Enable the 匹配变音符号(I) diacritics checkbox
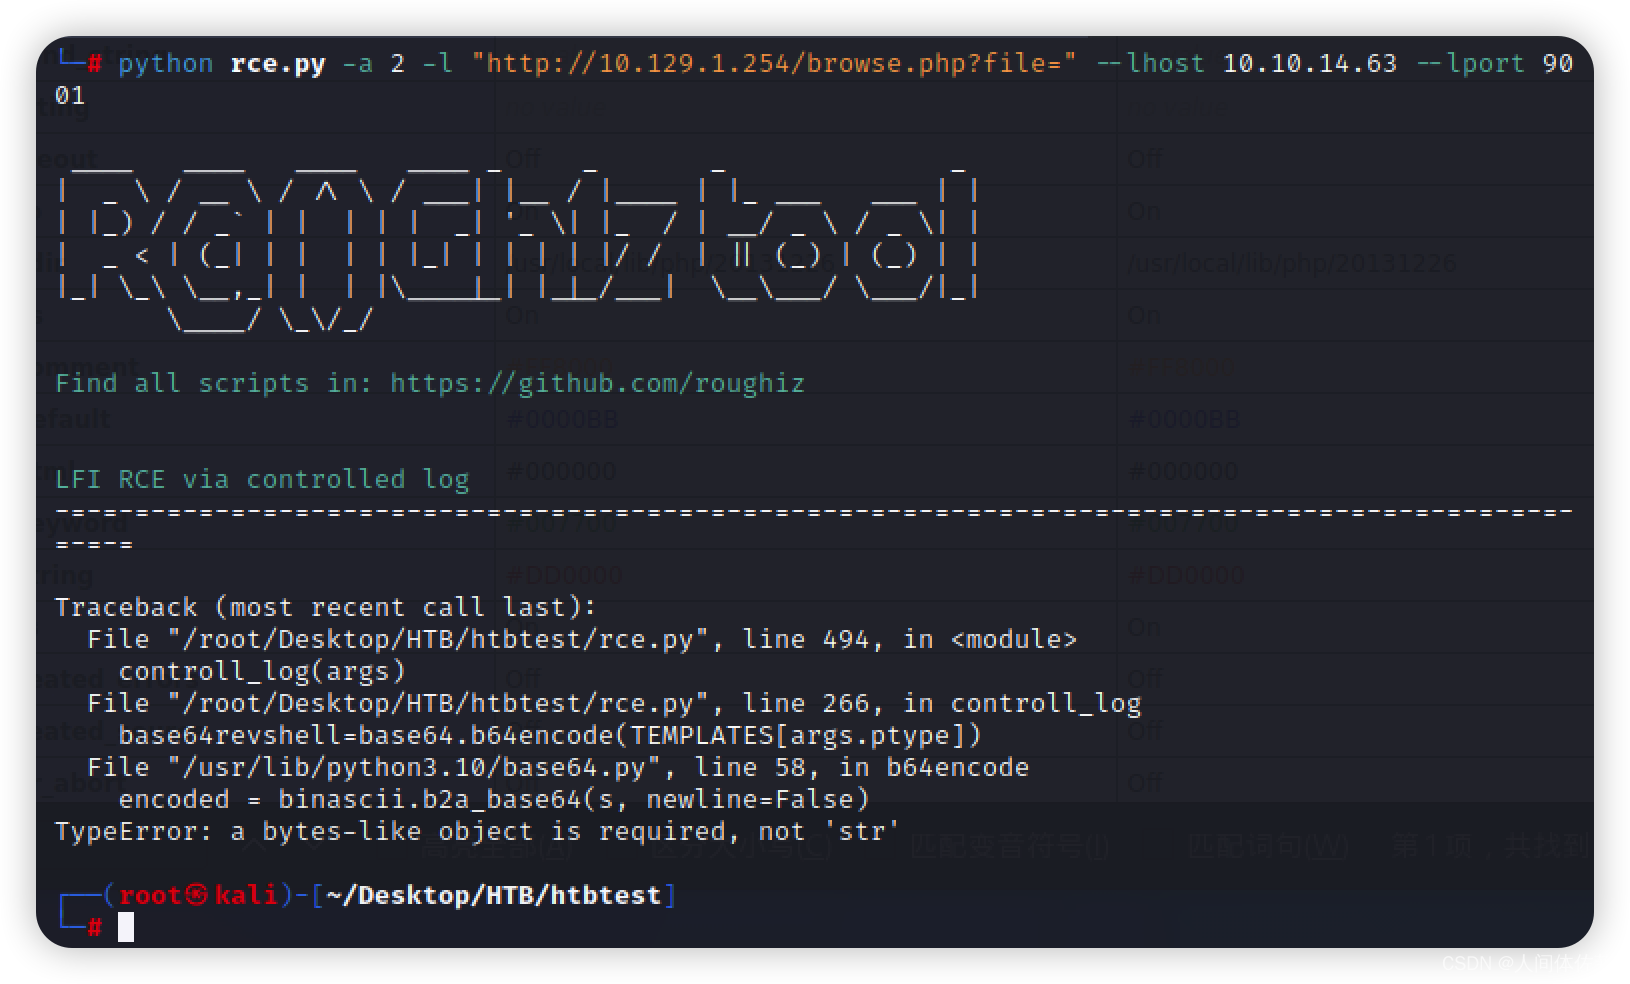The image size is (1630, 984). 1005,846
